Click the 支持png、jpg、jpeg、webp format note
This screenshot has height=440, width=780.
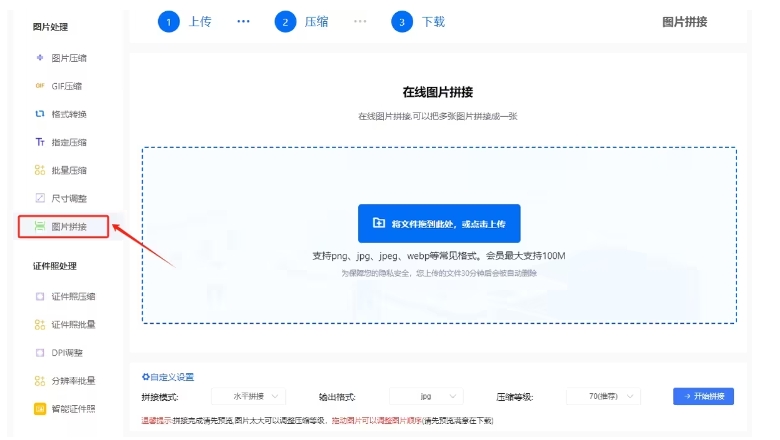point(439,256)
